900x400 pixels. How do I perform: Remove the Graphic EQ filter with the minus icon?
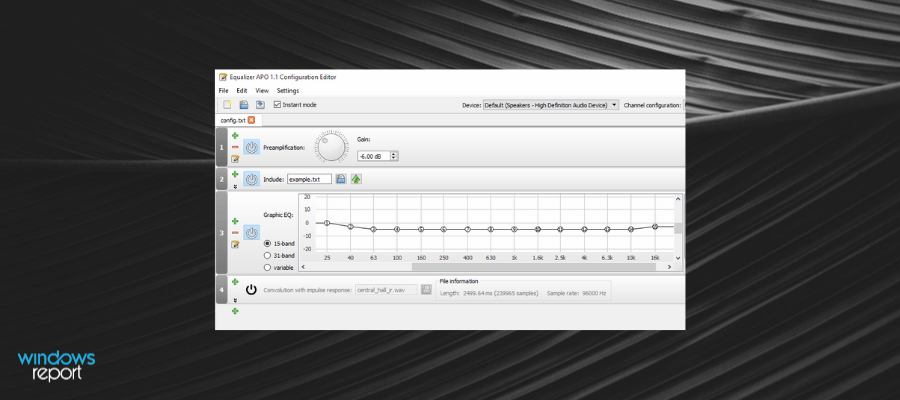click(x=235, y=232)
